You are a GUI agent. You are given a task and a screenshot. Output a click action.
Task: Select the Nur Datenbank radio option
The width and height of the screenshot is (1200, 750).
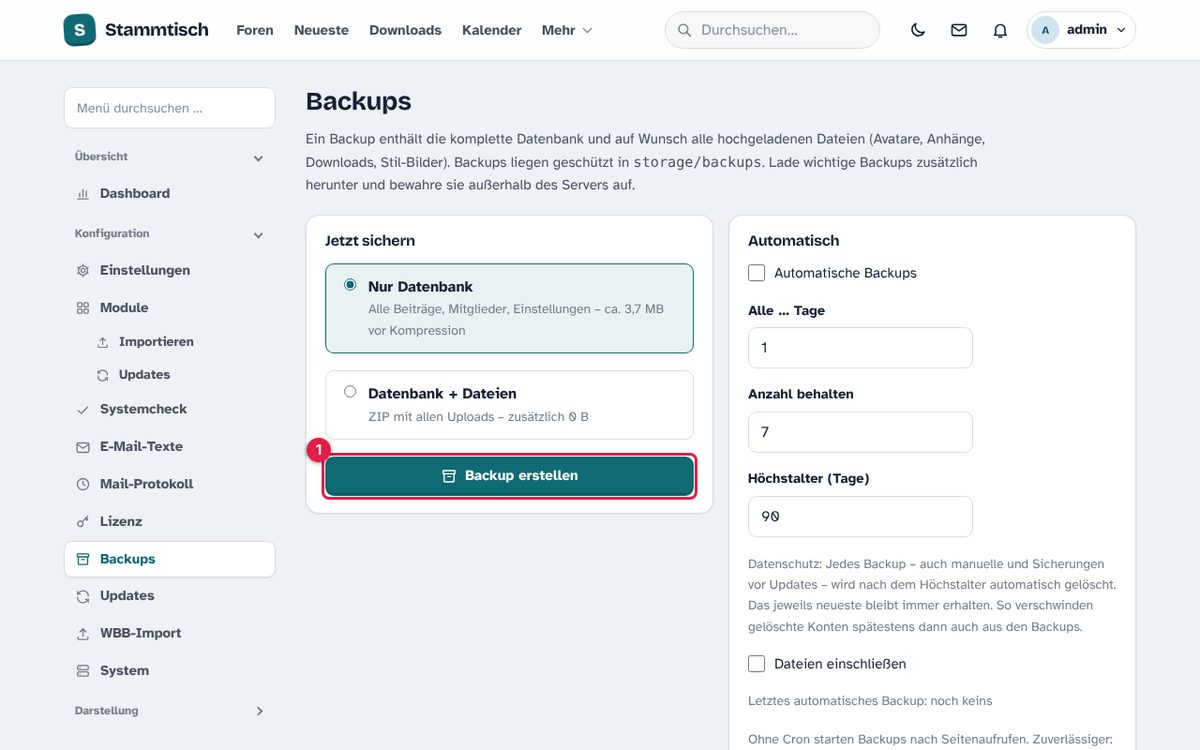pos(350,285)
